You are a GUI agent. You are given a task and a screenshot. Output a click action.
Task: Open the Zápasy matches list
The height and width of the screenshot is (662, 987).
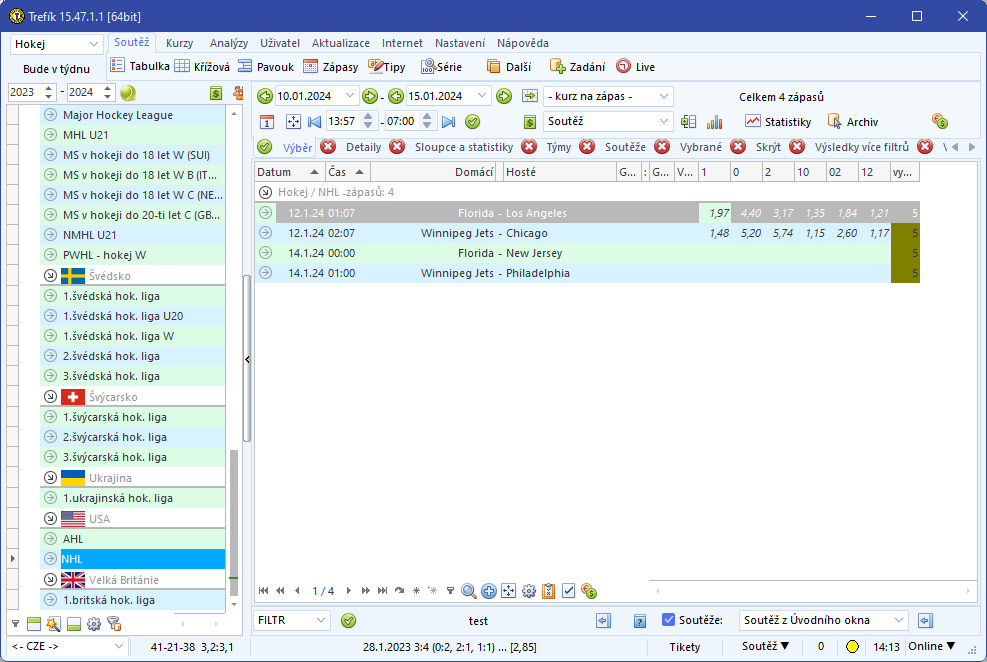(330, 67)
